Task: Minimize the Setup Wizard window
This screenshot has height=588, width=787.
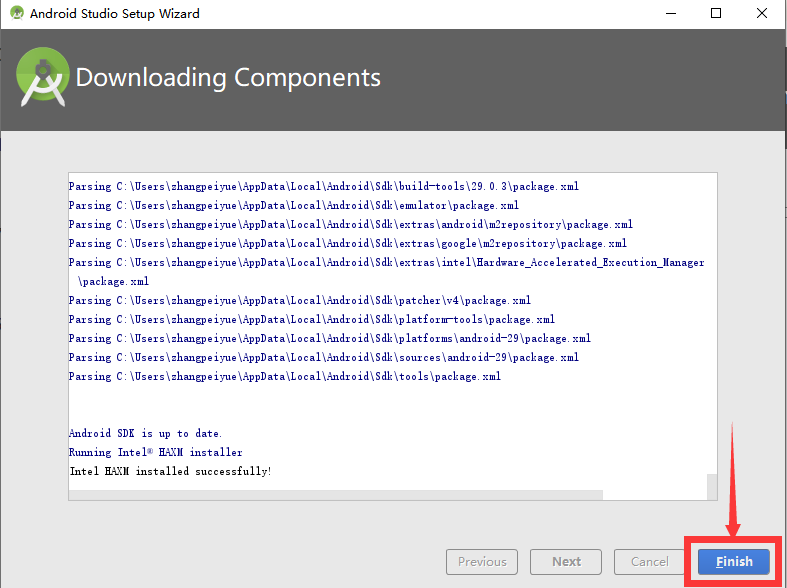Action: point(671,14)
